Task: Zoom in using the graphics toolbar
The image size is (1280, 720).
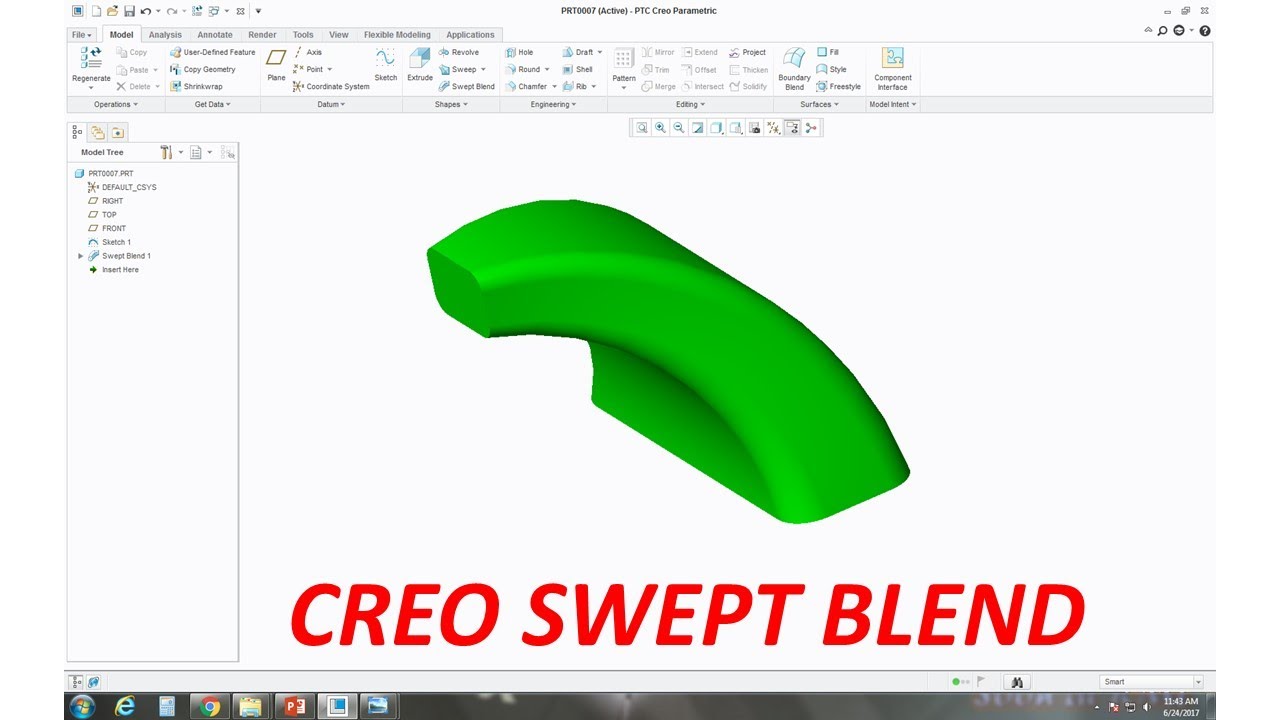Action: (x=660, y=127)
